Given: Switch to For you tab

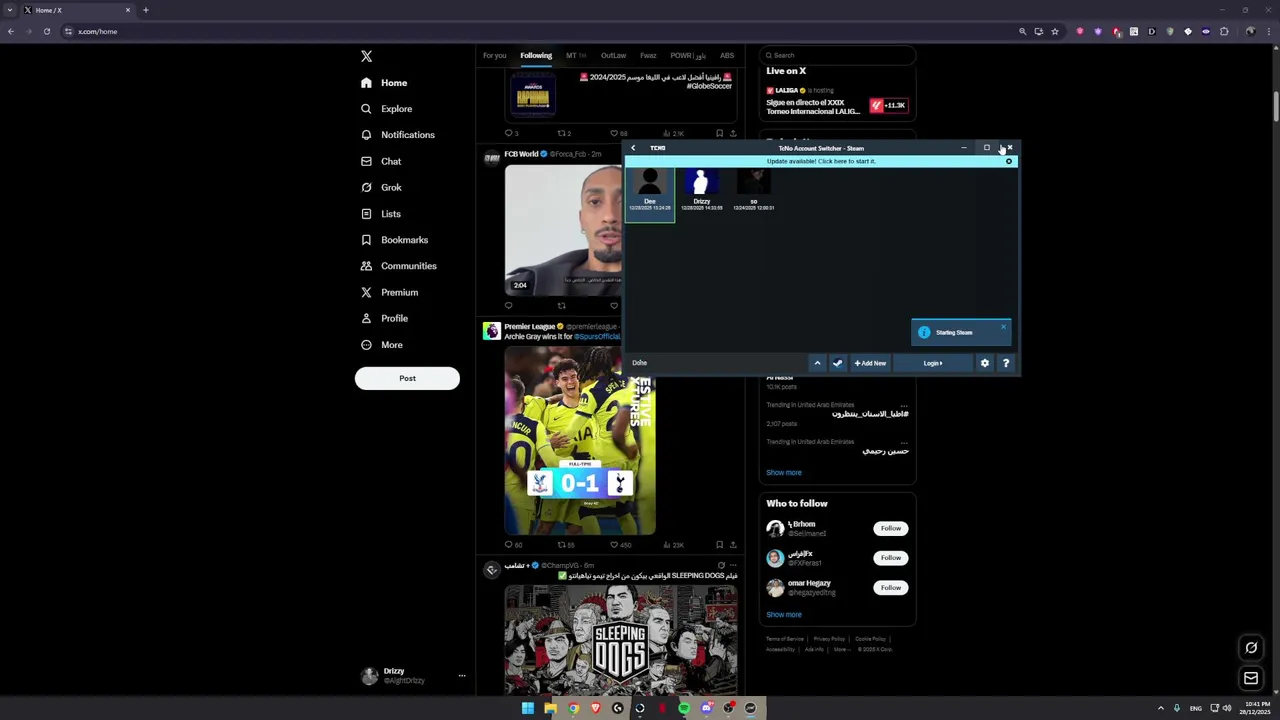Looking at the screenshot, I should [494, 55].
